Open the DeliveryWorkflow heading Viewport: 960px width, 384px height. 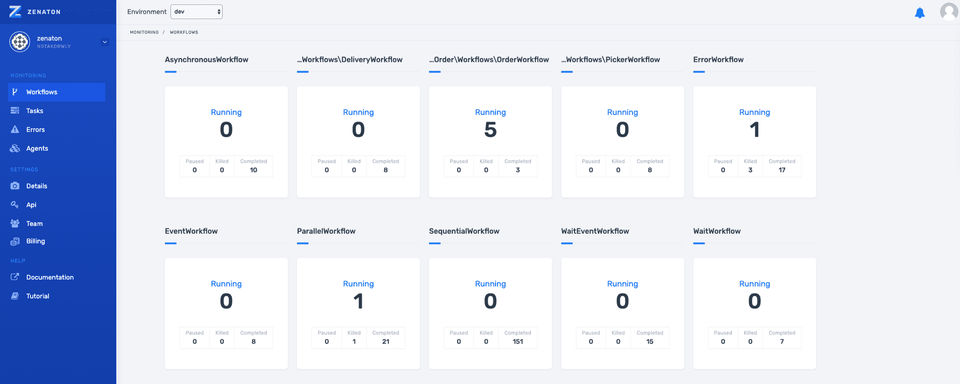[x=350, y=59]
